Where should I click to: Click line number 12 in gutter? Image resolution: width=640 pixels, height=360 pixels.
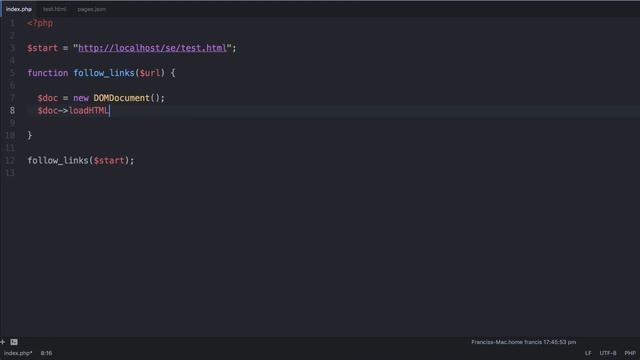pyautogui.click(x=10, y=160)
